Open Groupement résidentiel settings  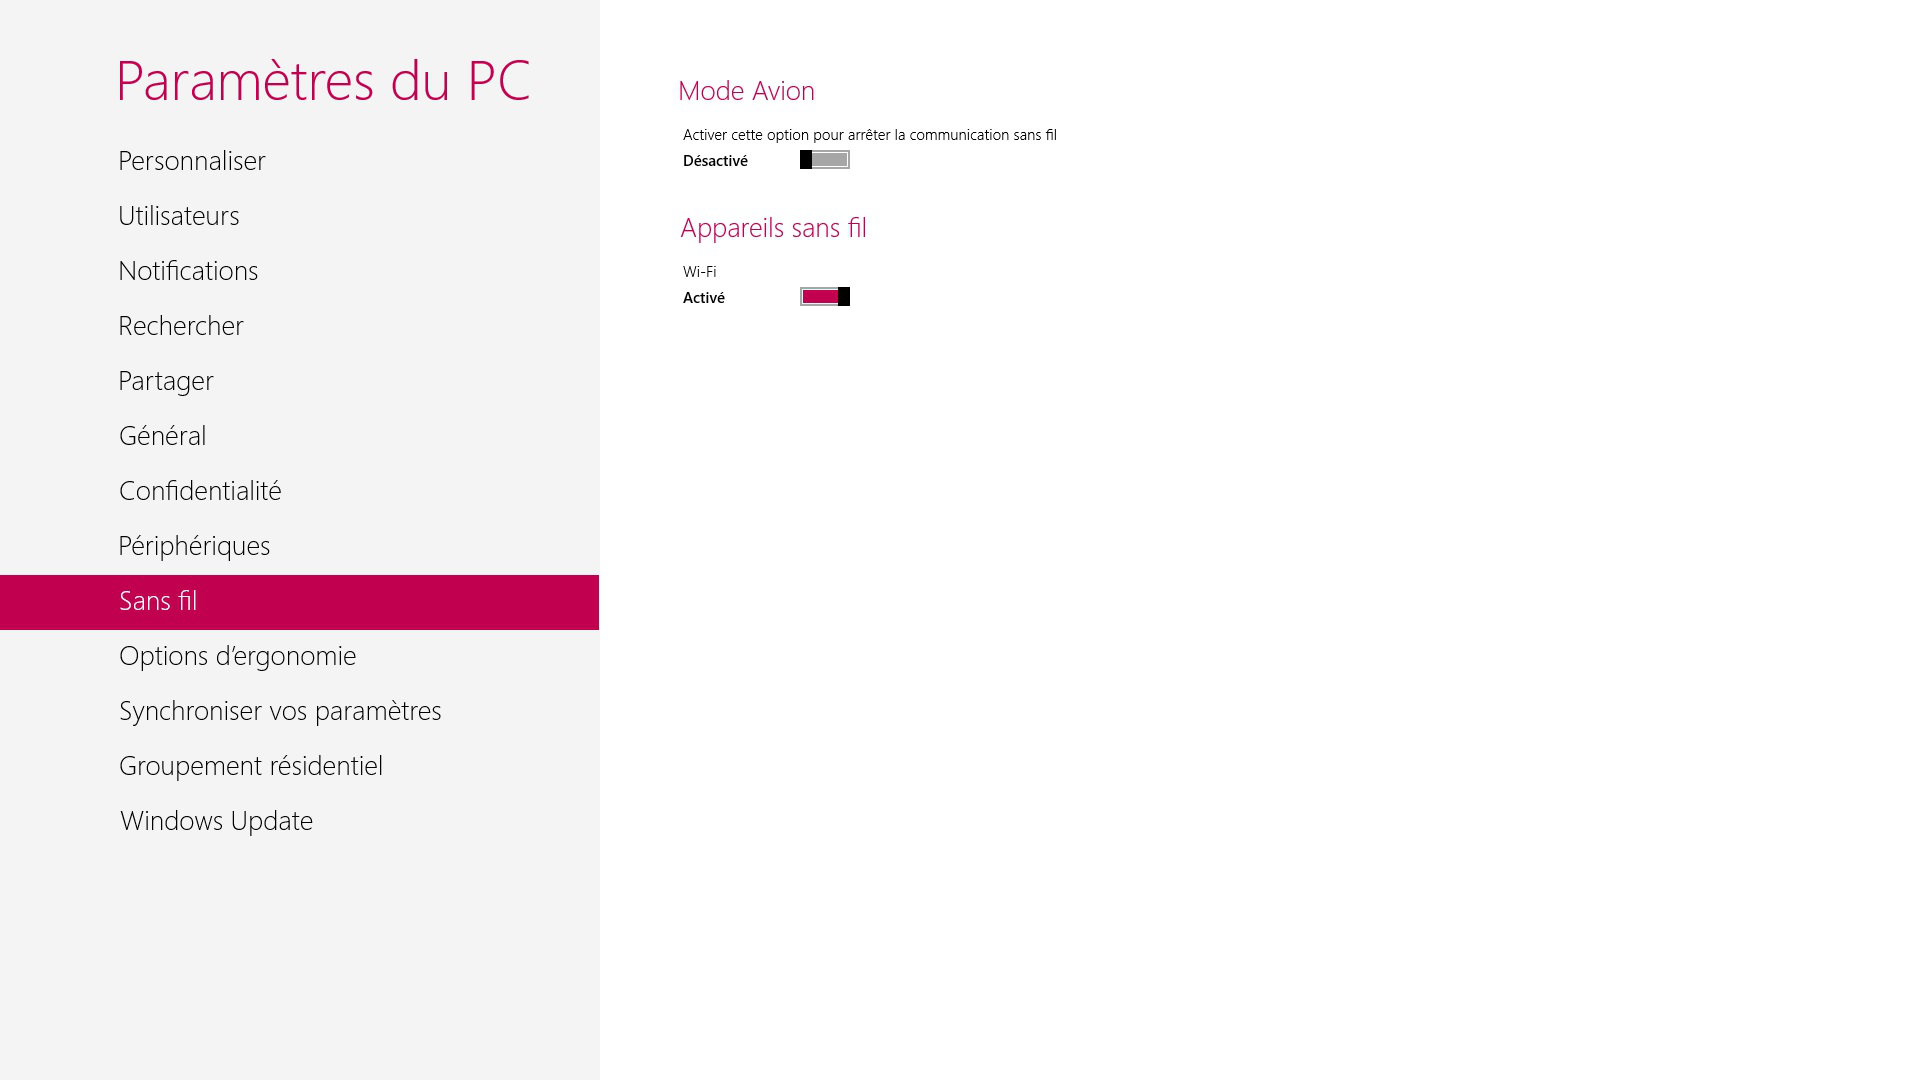251,766
